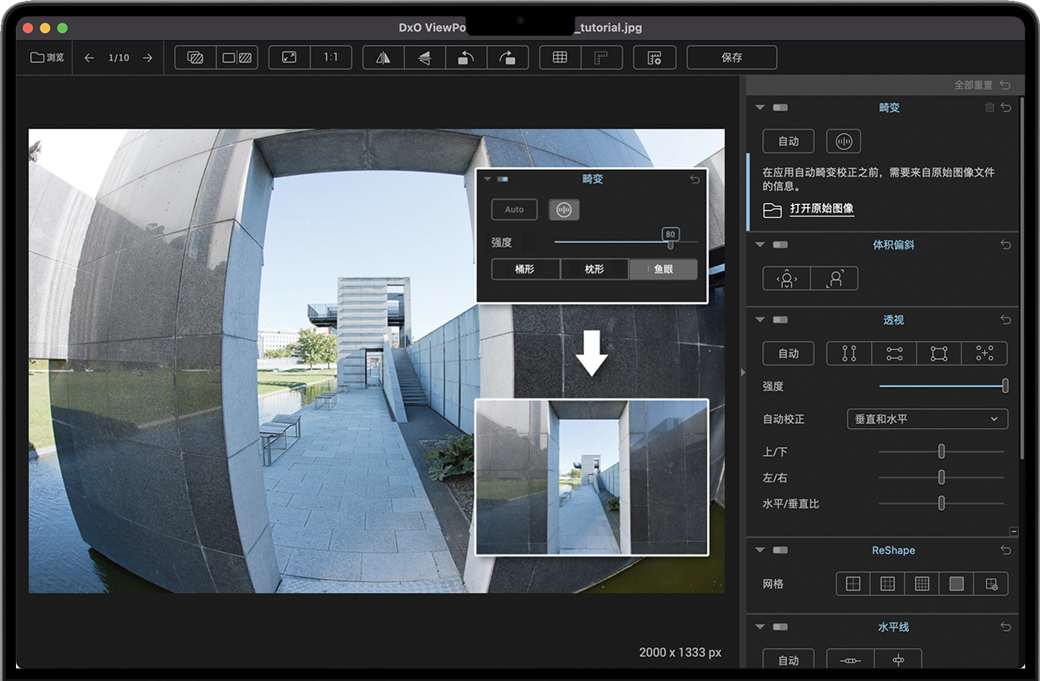Toggle the 透视 correction switch
Viewport: 1040px width, 681px height.
(780, 320)
